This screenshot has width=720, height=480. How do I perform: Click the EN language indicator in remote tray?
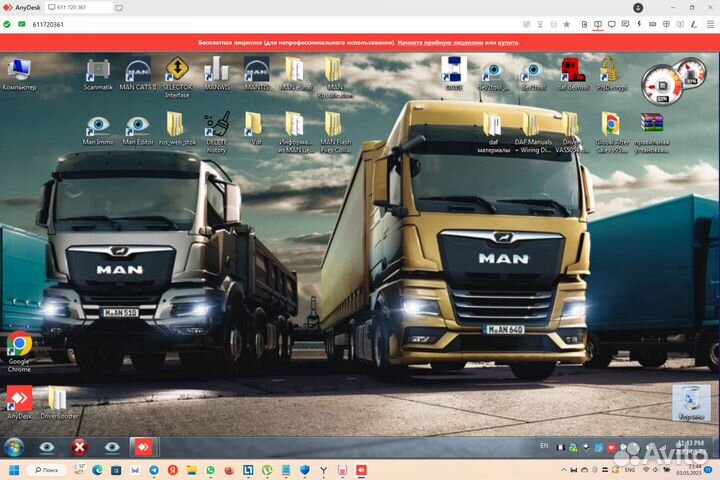[x=544, y=444]
